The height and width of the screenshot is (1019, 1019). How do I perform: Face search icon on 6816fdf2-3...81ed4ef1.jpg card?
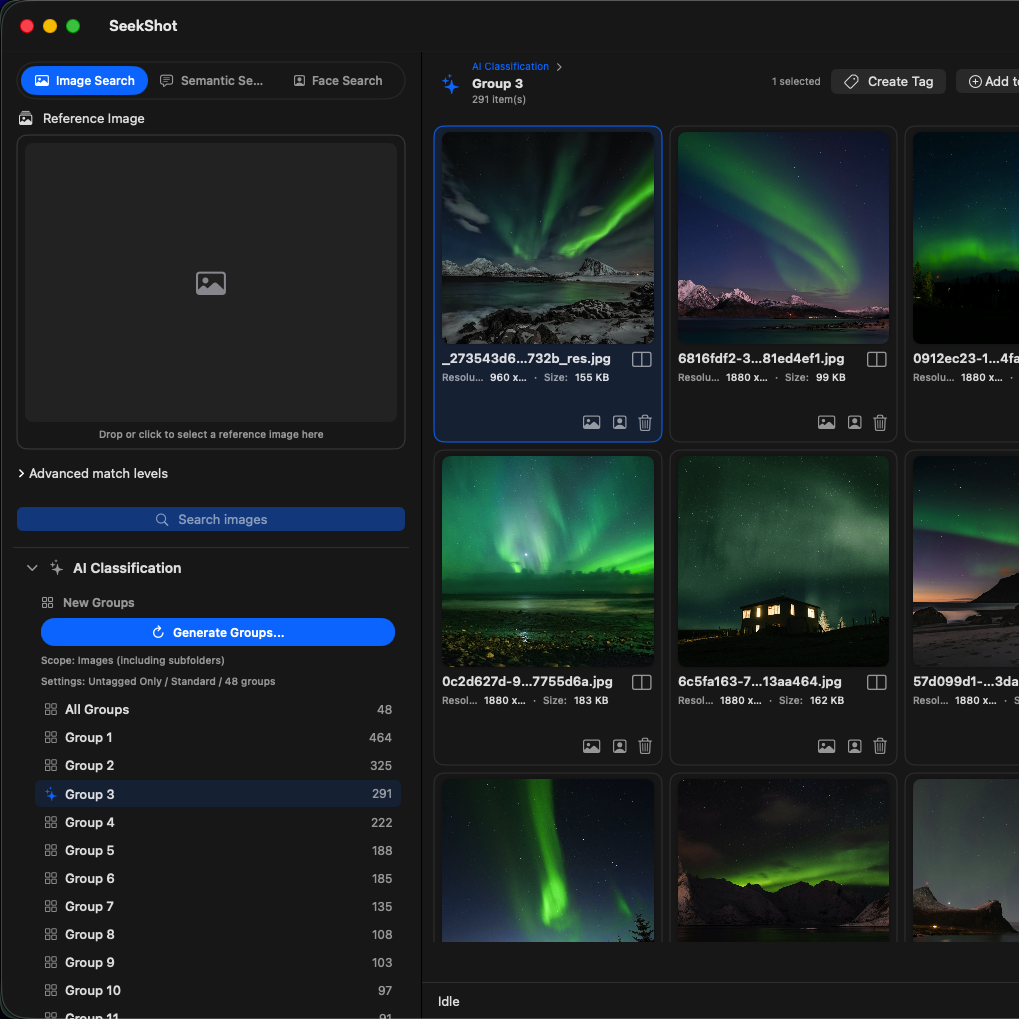click(x=855, y=422)
